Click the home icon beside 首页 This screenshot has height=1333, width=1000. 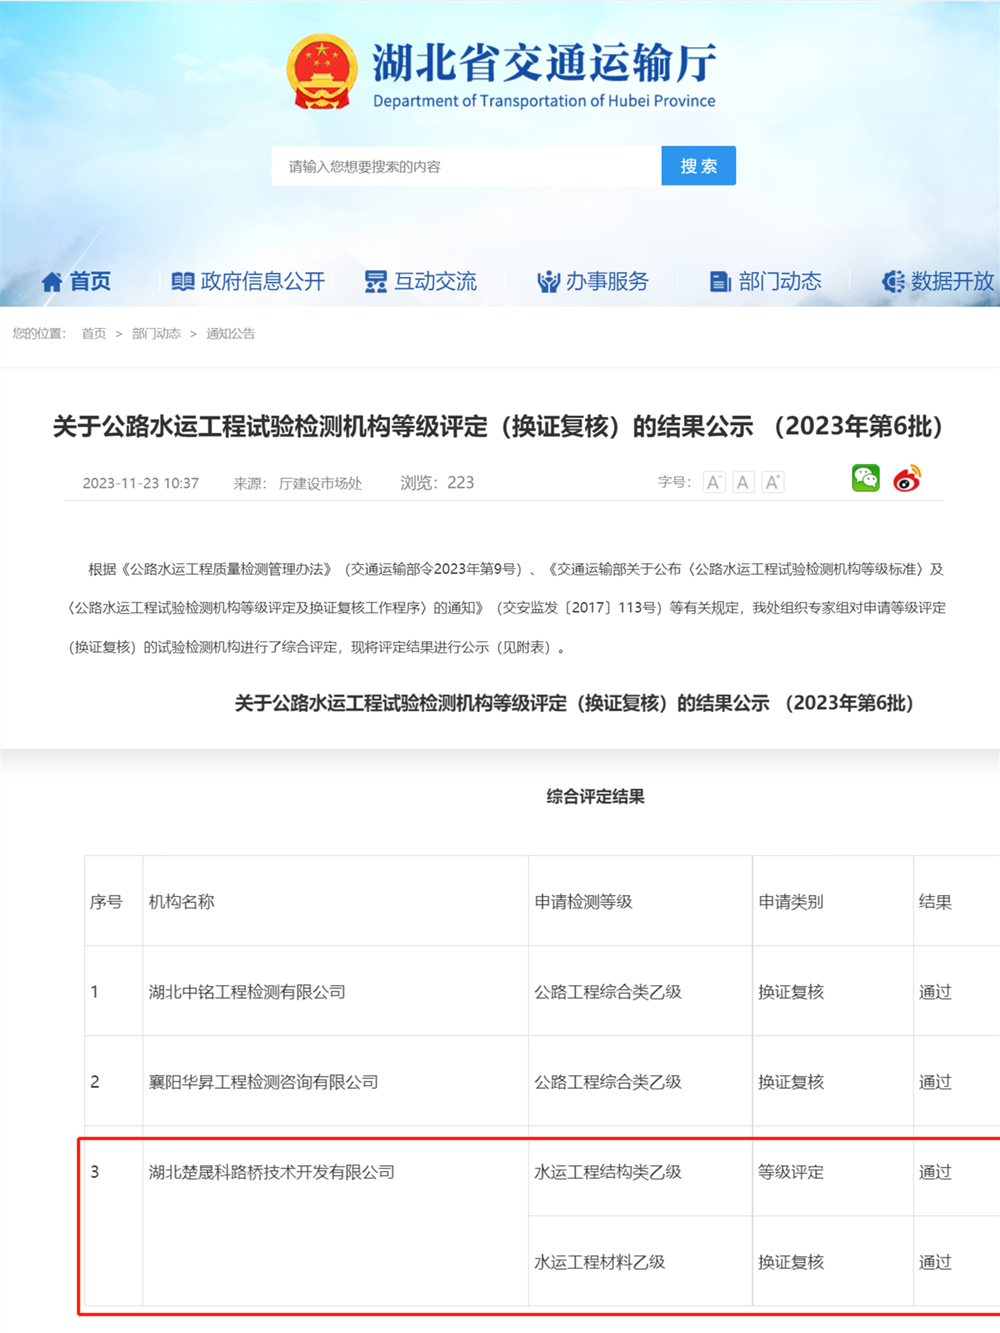point(52,282)
